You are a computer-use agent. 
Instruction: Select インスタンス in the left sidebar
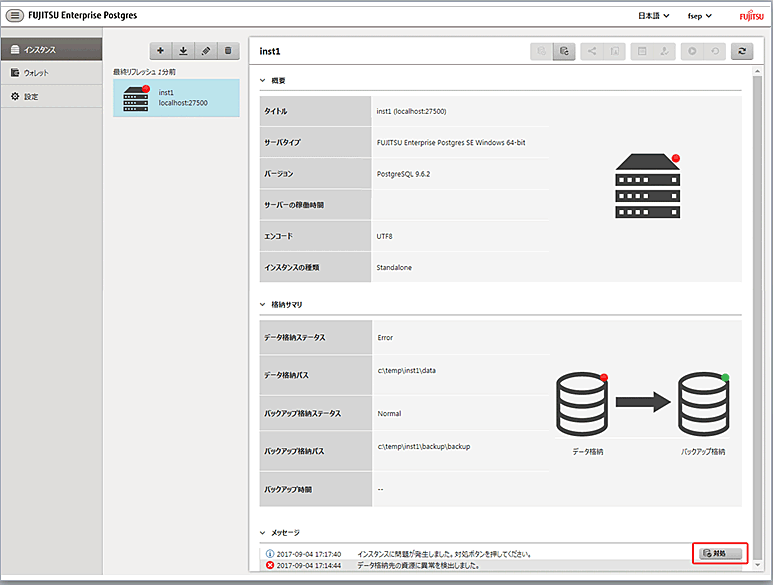pyautogui.click(x=51, y=49)
